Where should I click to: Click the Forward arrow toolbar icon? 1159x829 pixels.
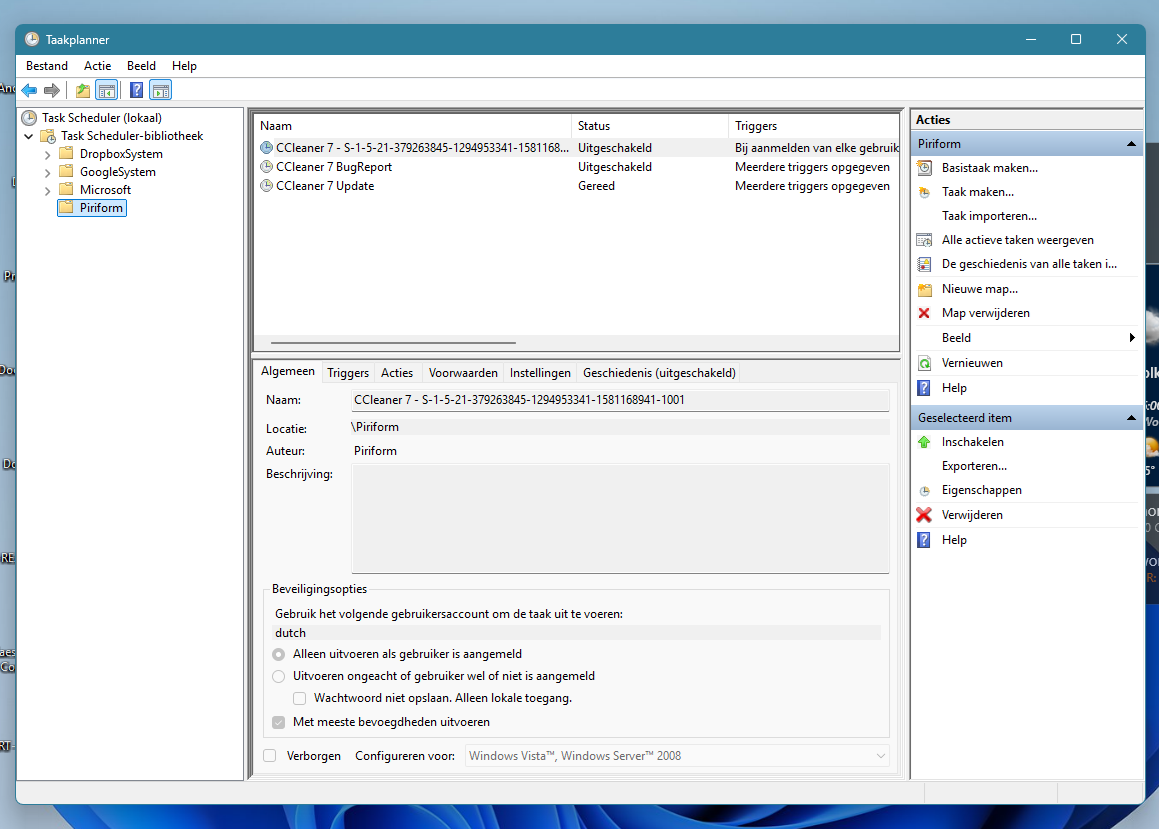52,91
